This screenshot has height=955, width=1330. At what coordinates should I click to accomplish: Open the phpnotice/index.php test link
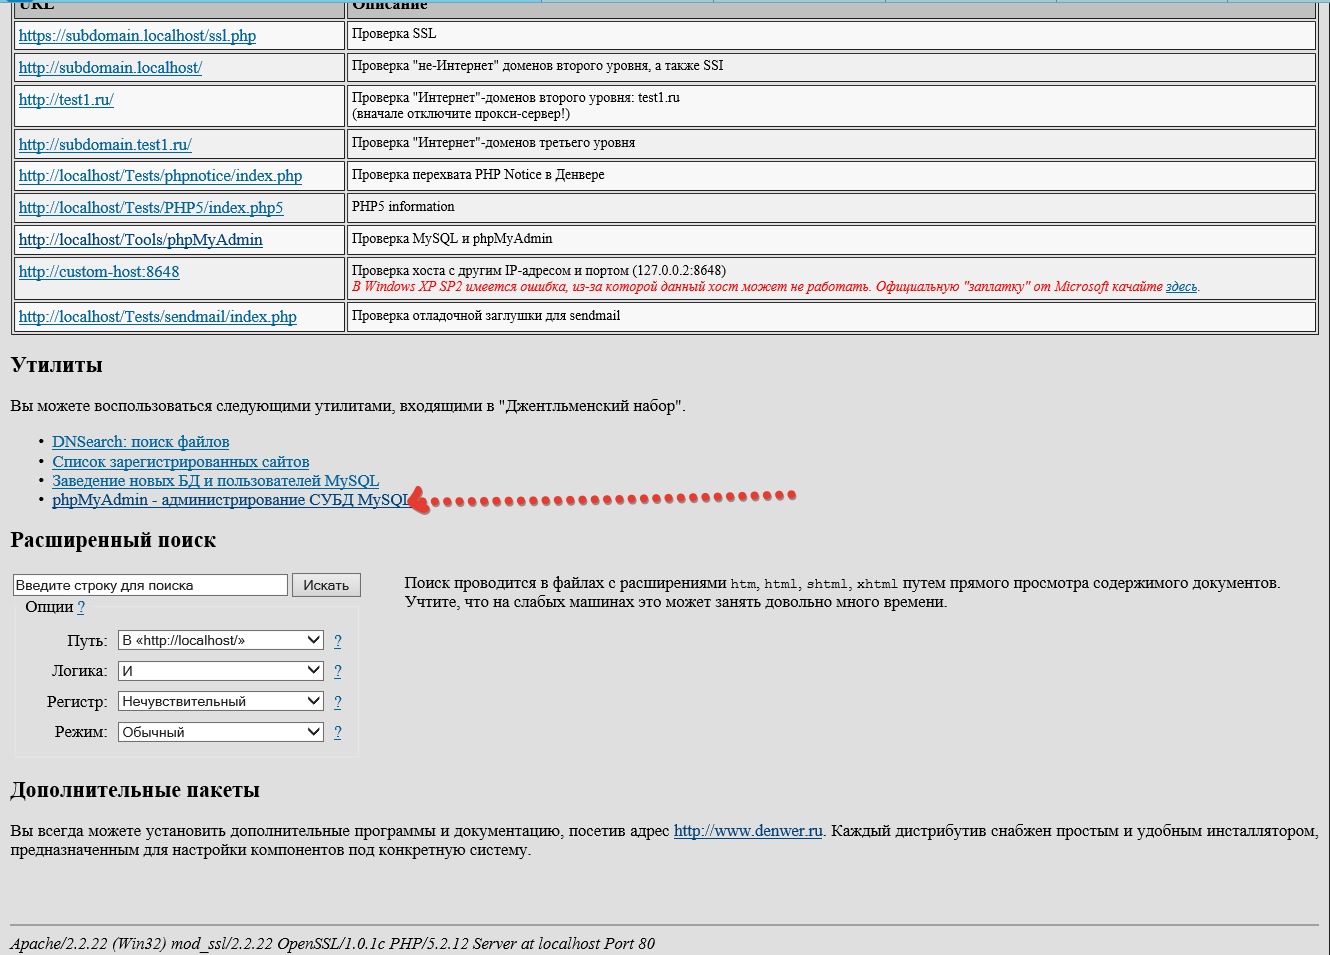pyautogui.click(x=160, y=176)
